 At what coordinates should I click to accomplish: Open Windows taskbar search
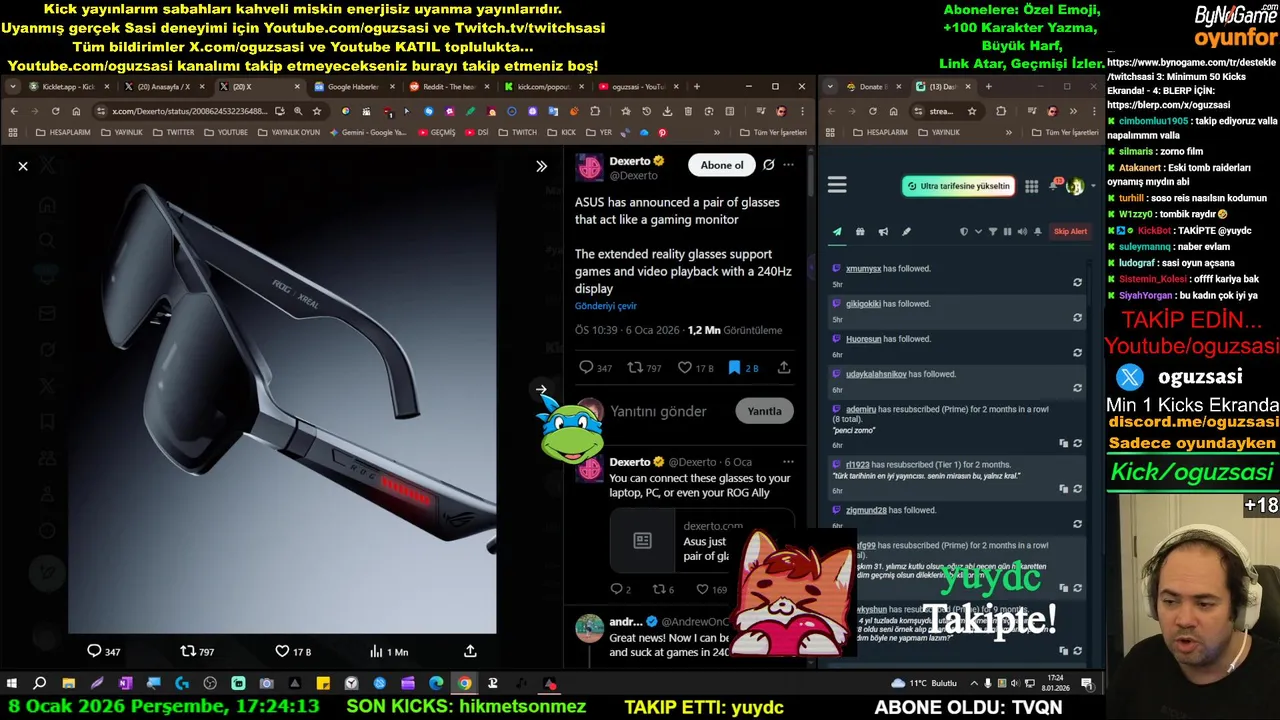coord(40,684)
